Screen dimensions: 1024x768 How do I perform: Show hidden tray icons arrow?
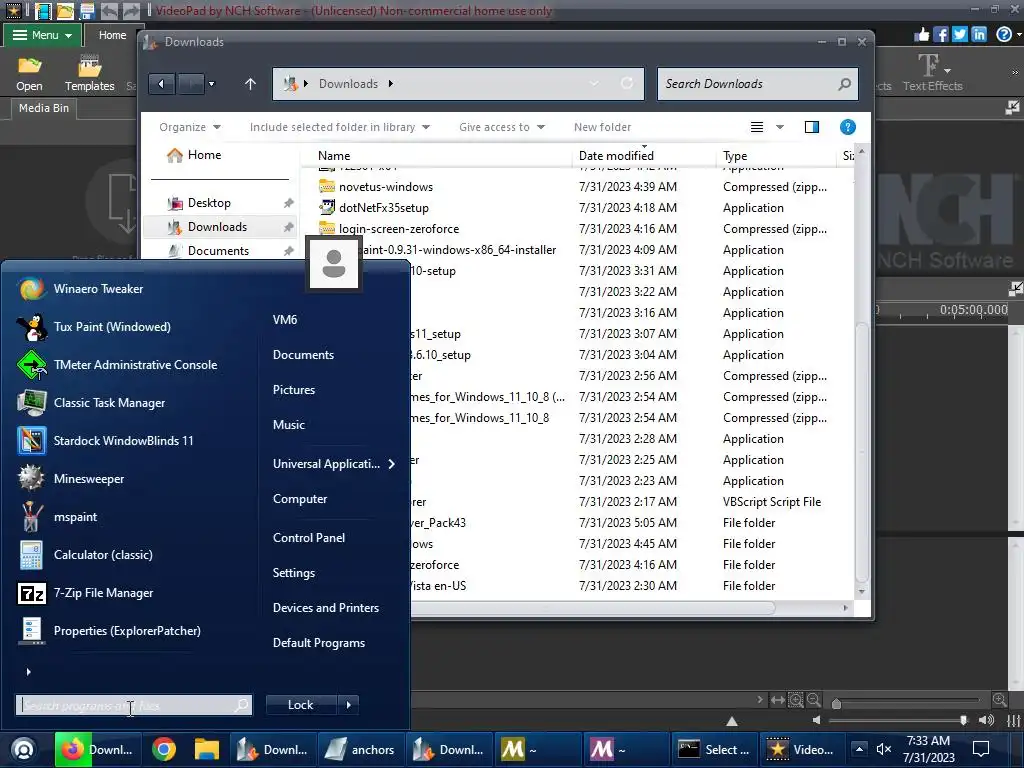pyautogui.click(x=859, y=749)
